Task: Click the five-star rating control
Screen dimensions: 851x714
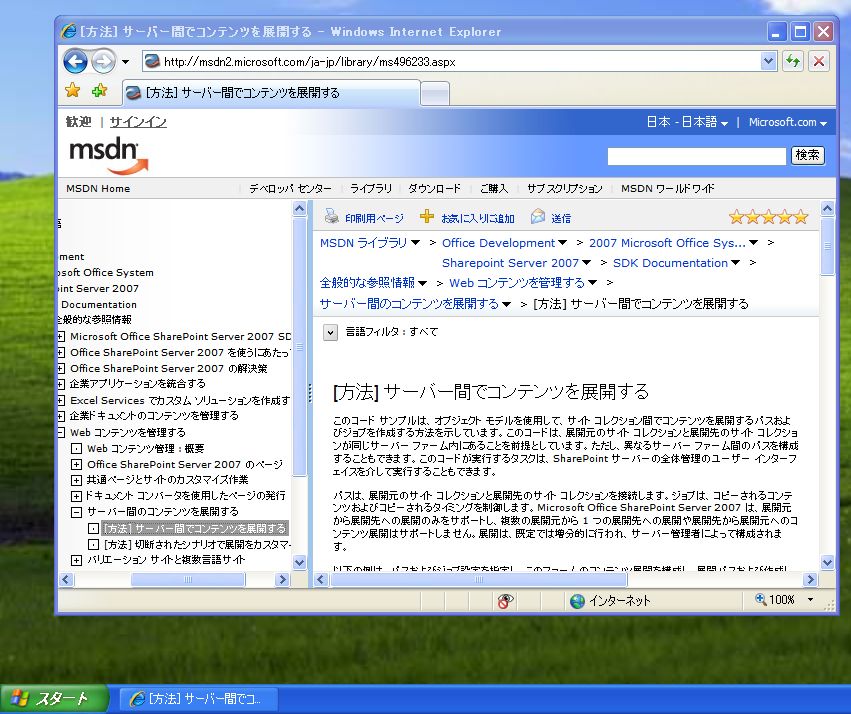Action: click(x=769, y=218)
